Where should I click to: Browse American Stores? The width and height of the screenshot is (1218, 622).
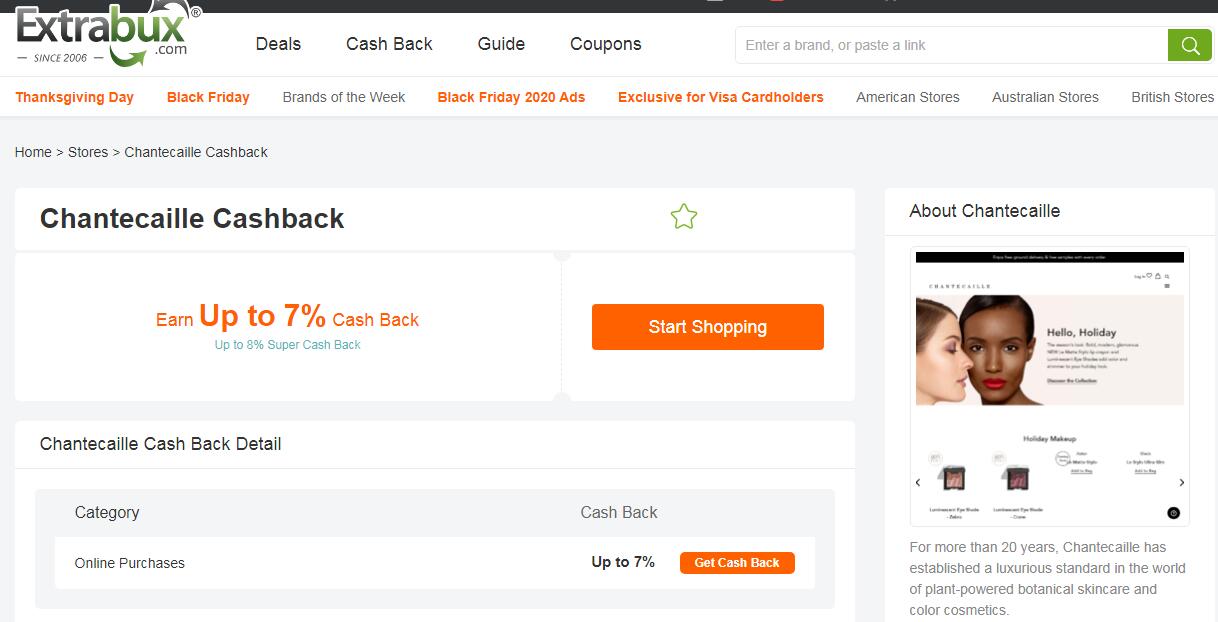point(907,97)
